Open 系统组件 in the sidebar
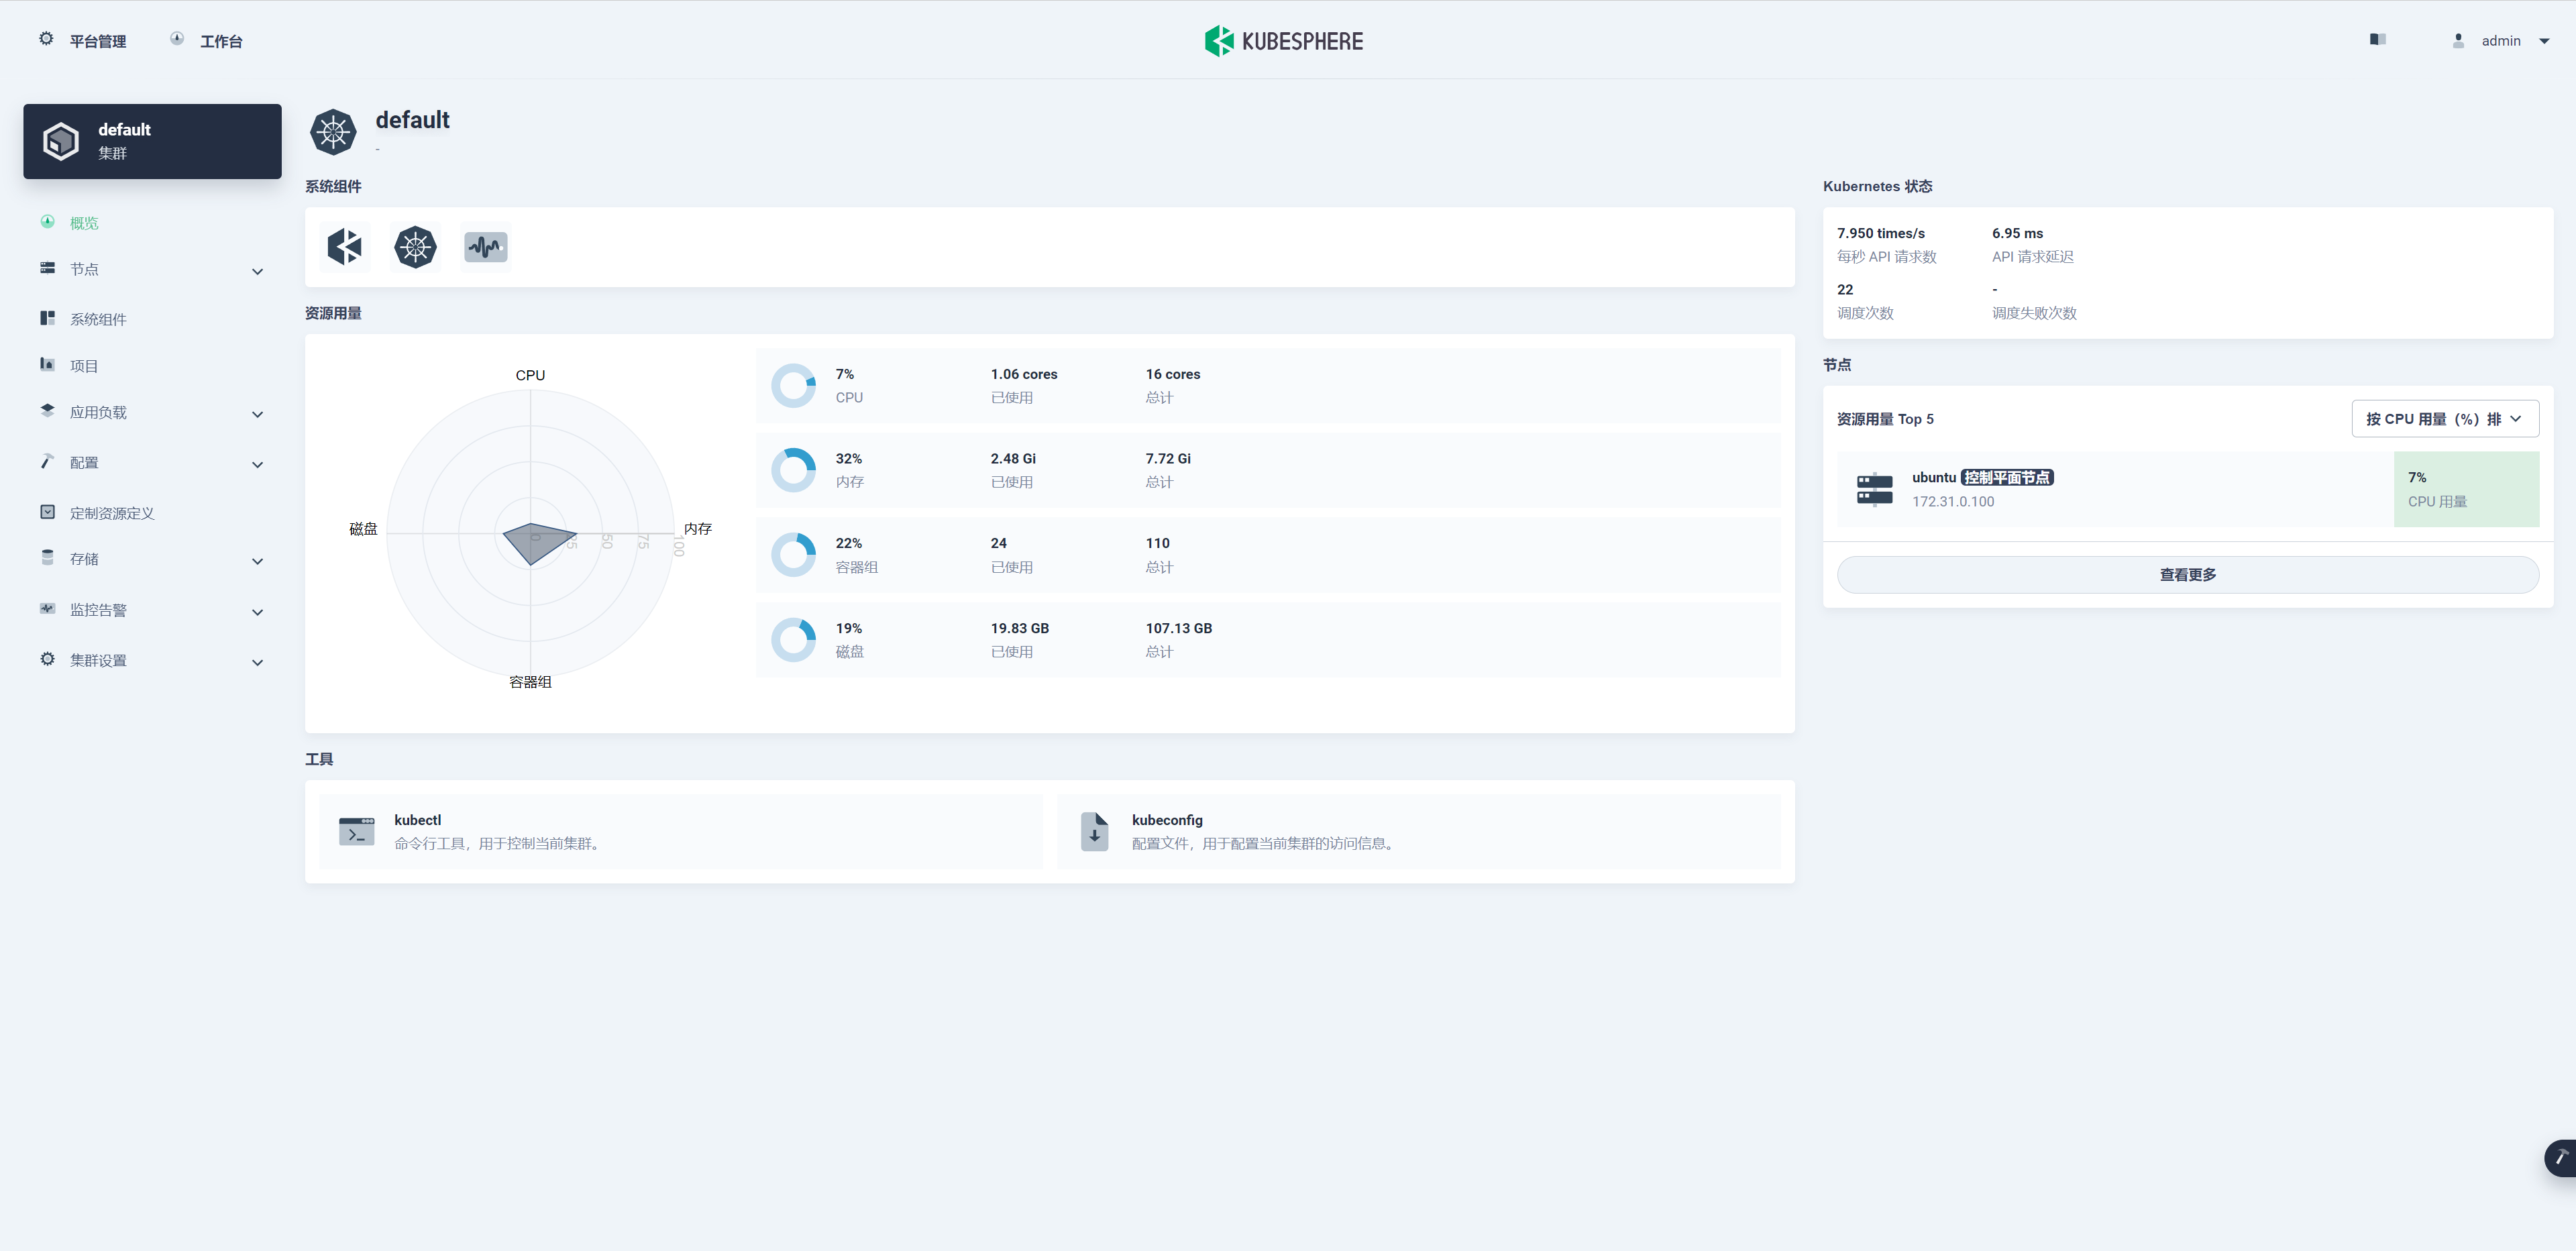2576x1251 pixels. point(98,319)
